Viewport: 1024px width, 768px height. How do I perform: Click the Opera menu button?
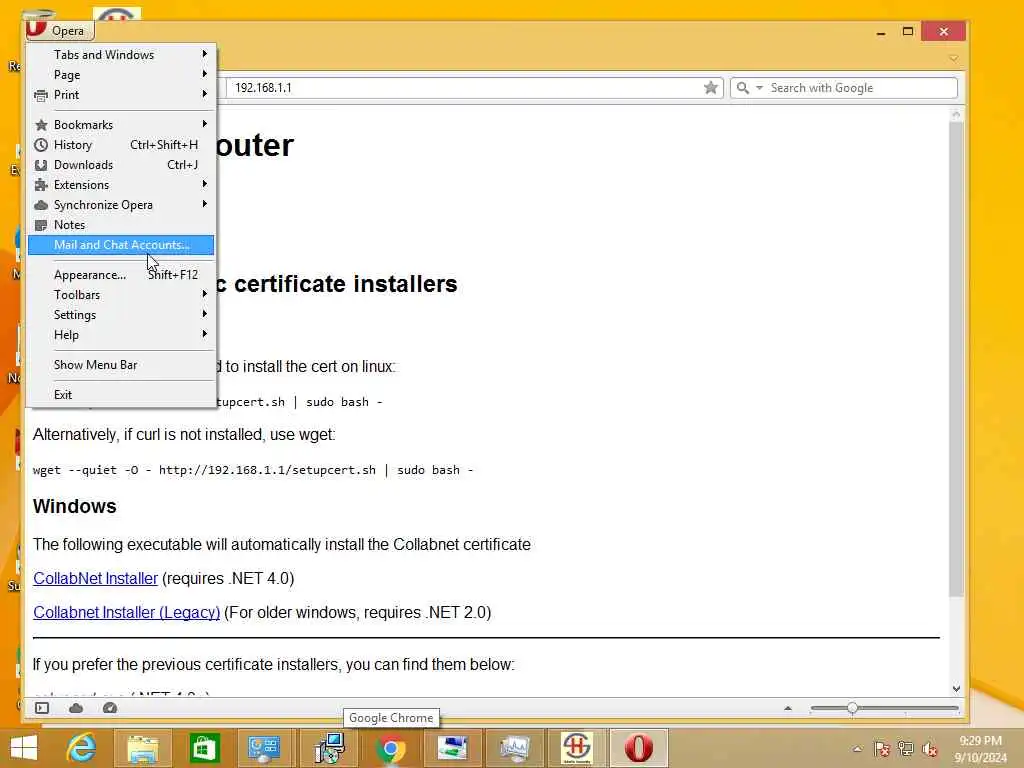59,30
